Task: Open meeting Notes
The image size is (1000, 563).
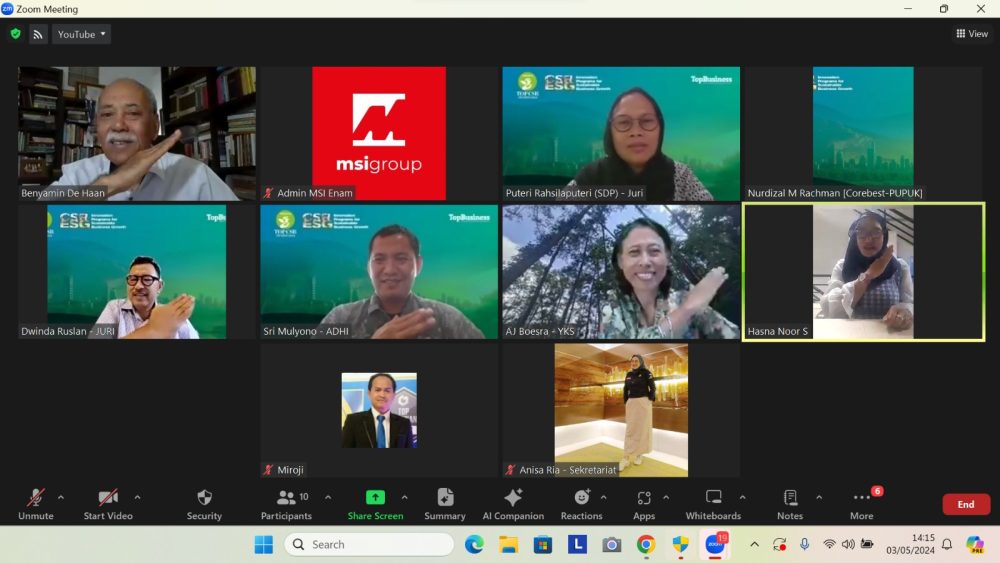Action: (790, 503)
